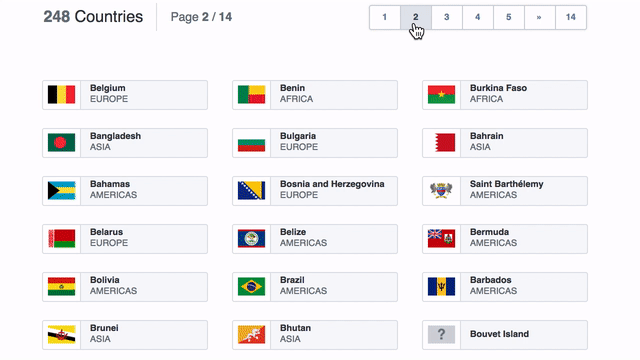Click AMERICAS region under Barbados

[493, 291]
